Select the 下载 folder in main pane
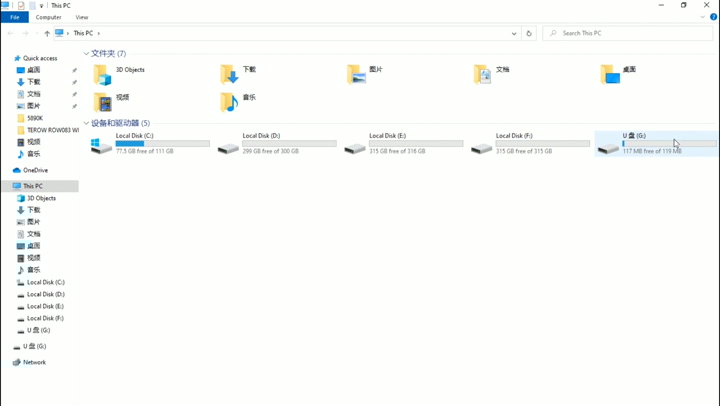 [238, 74]
